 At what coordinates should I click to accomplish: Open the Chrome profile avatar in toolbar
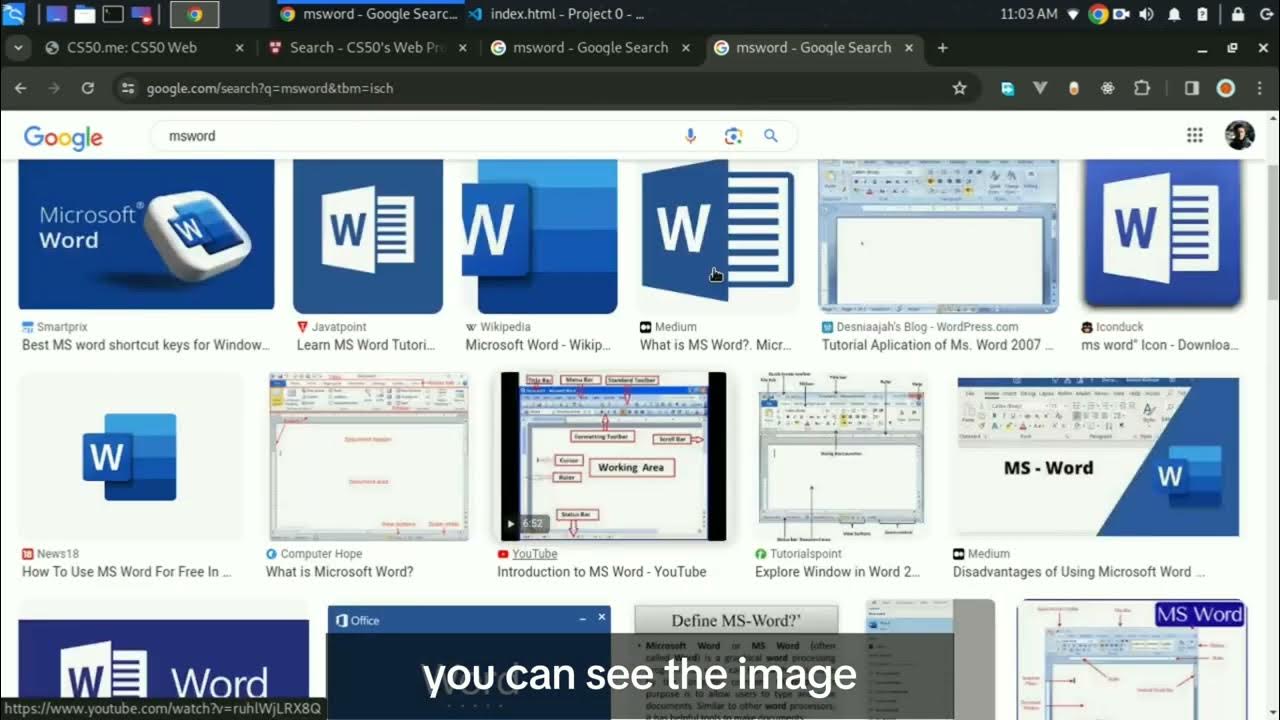coord(1225,88)
